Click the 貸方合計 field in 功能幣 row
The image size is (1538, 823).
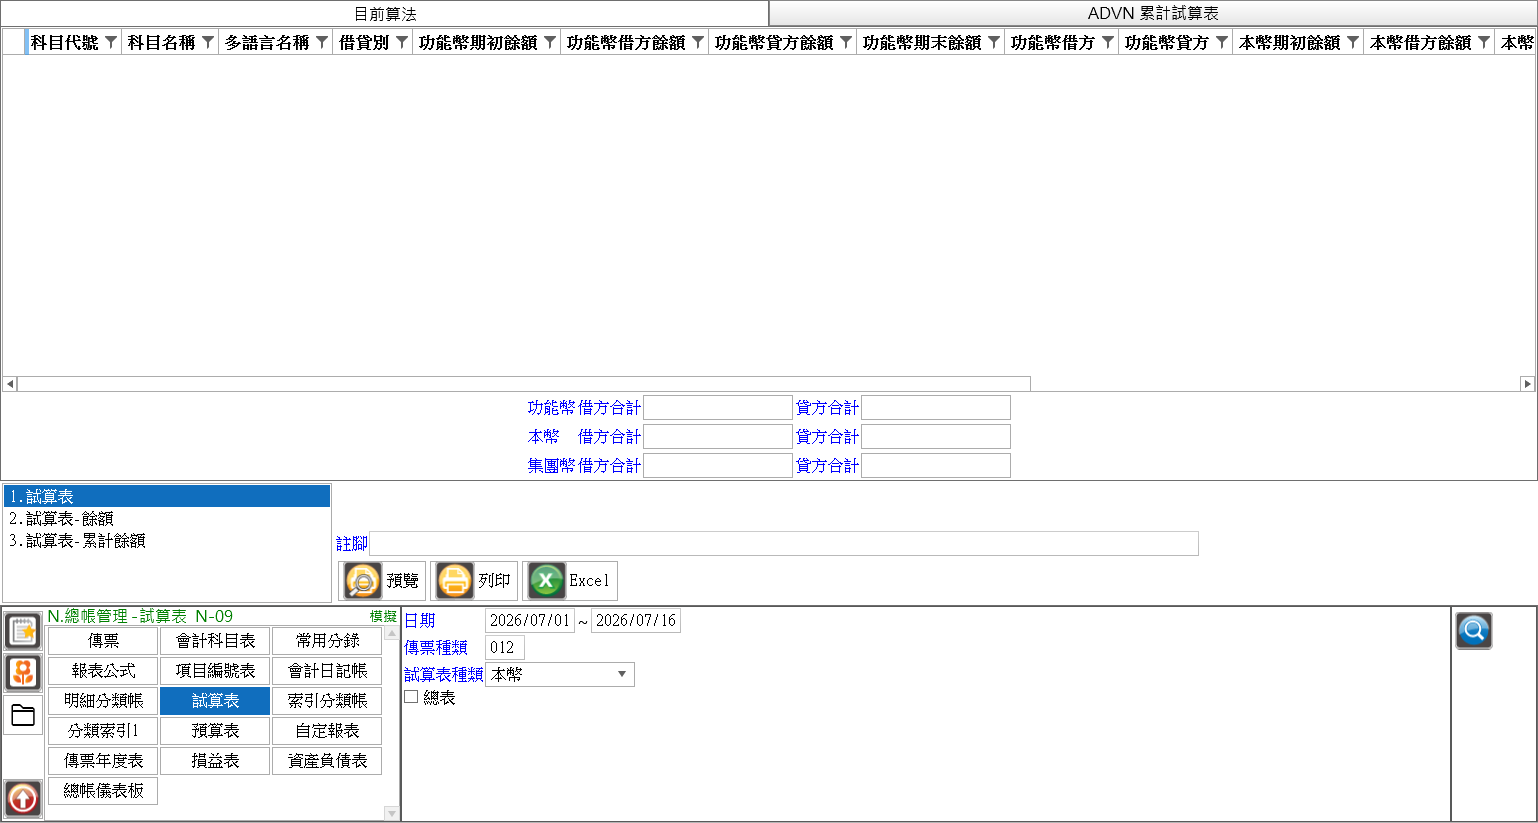[936, 408]
